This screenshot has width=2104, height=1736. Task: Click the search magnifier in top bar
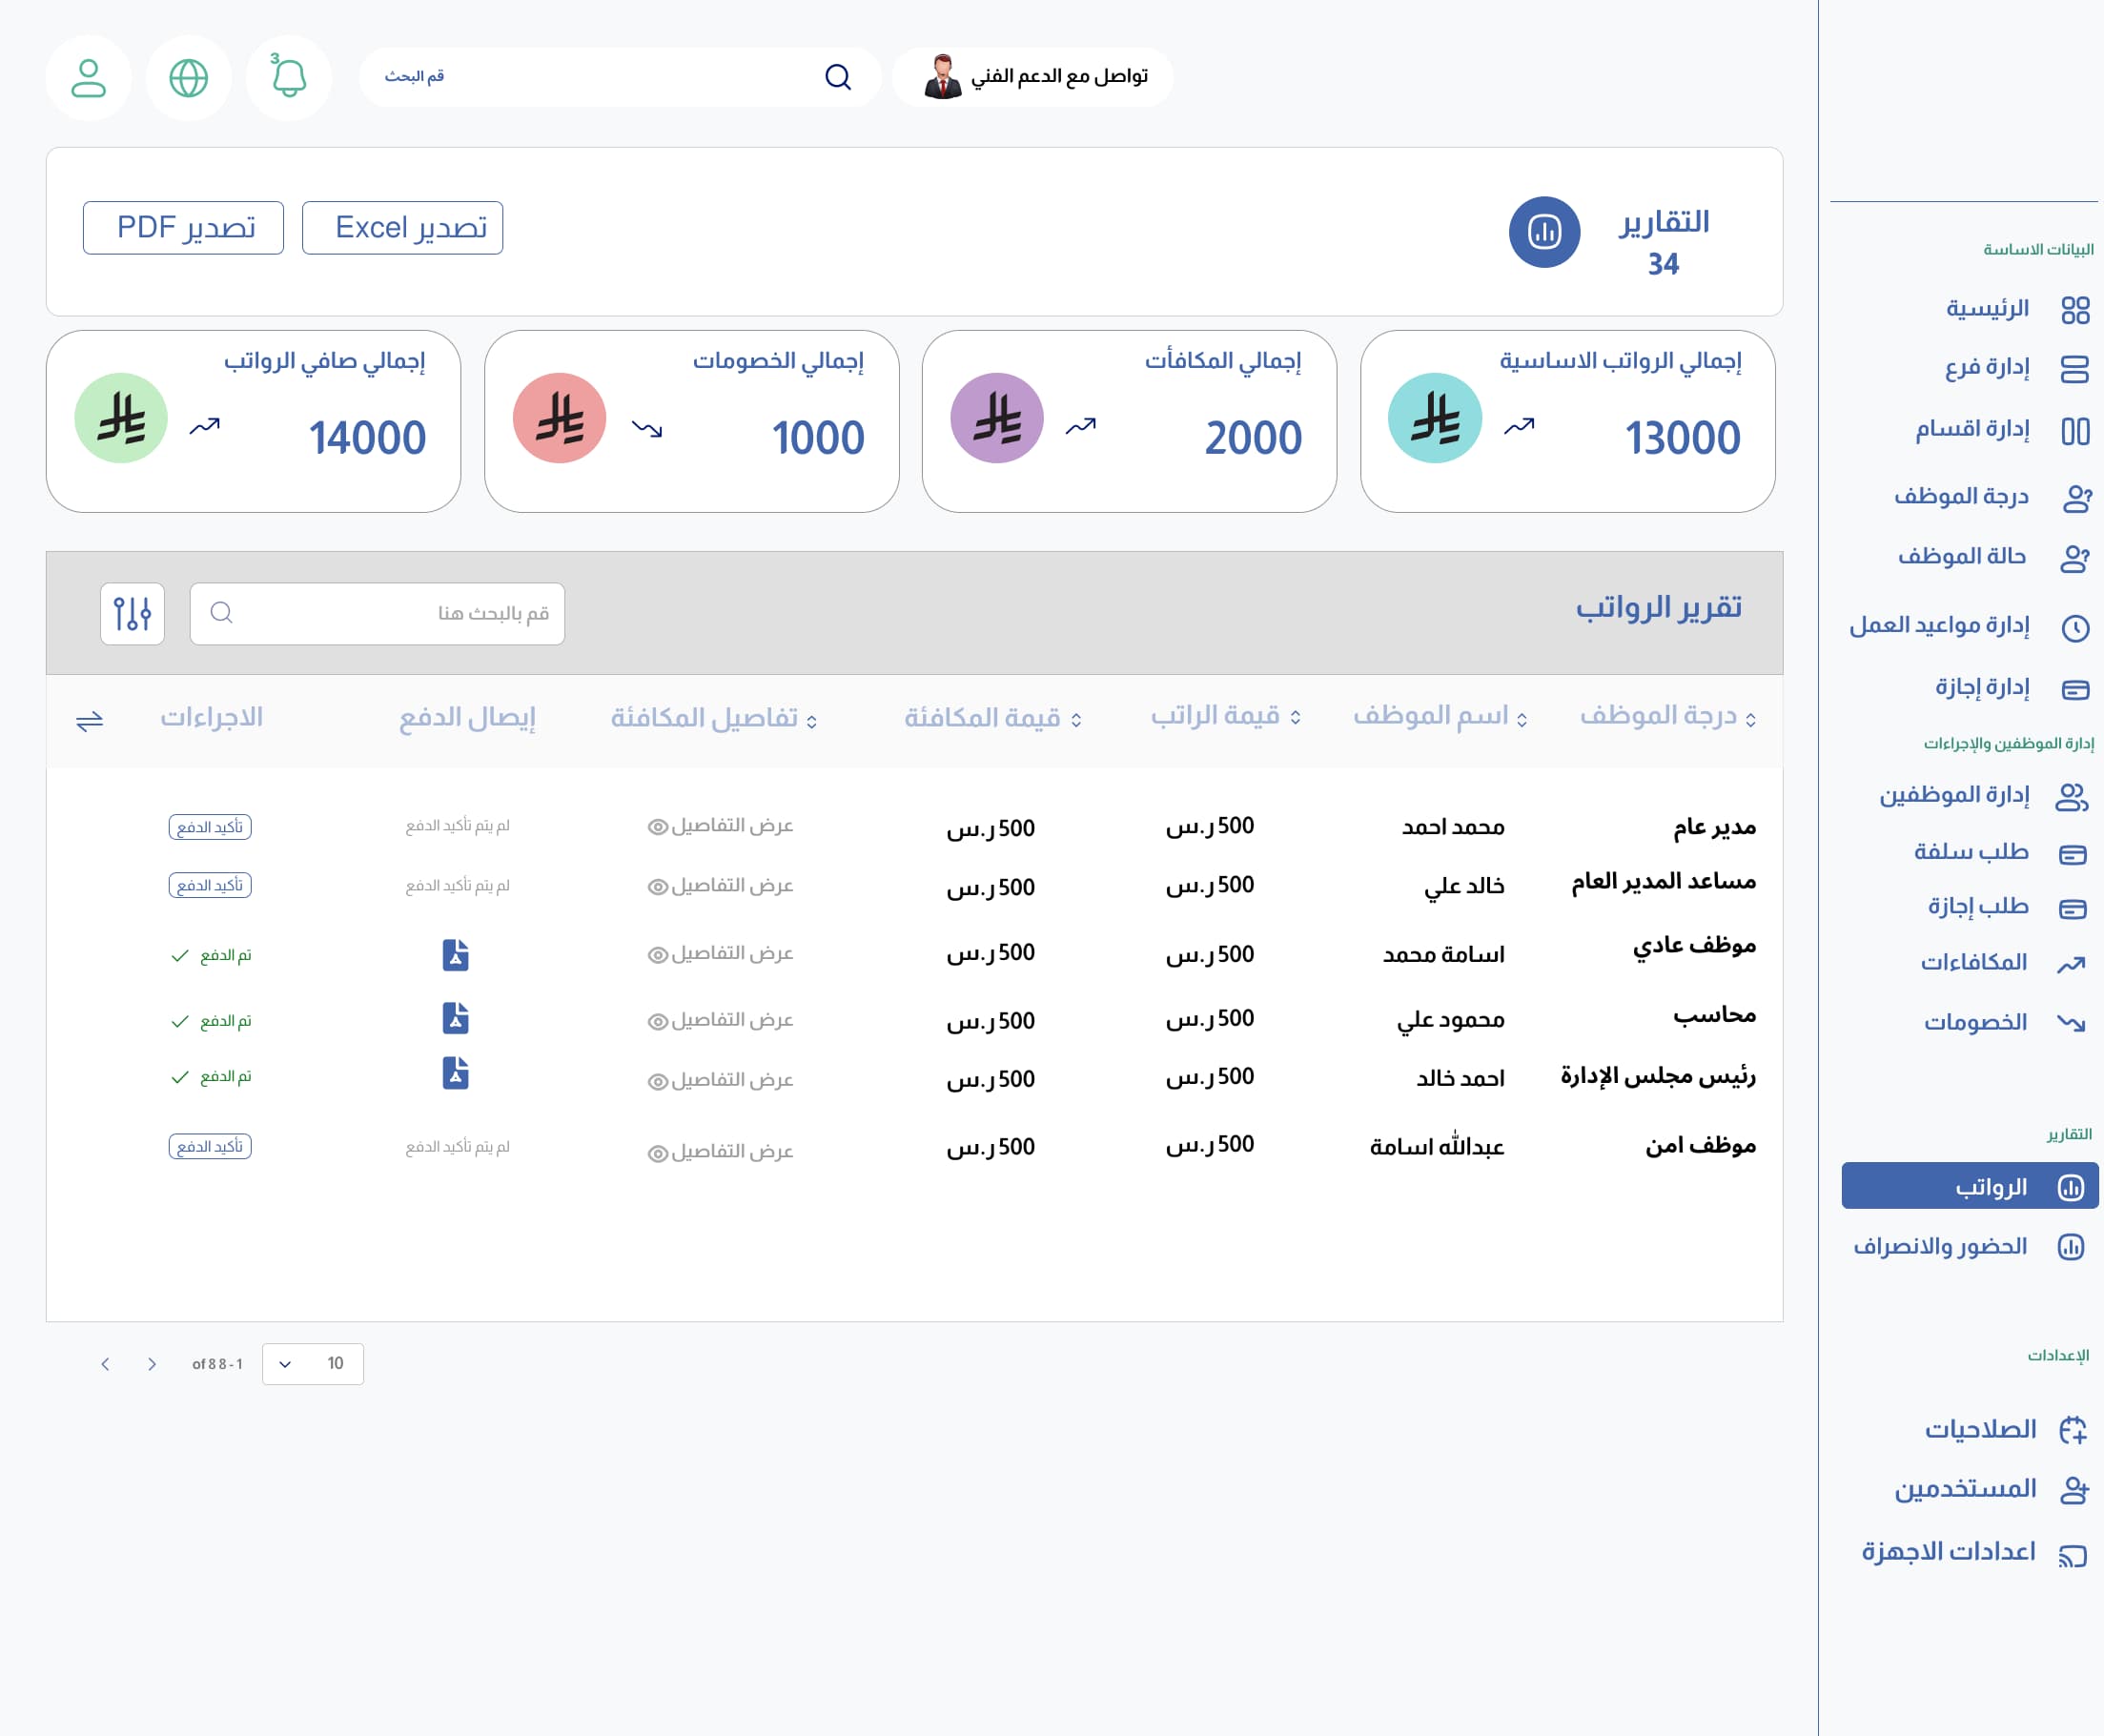[838, 77]
